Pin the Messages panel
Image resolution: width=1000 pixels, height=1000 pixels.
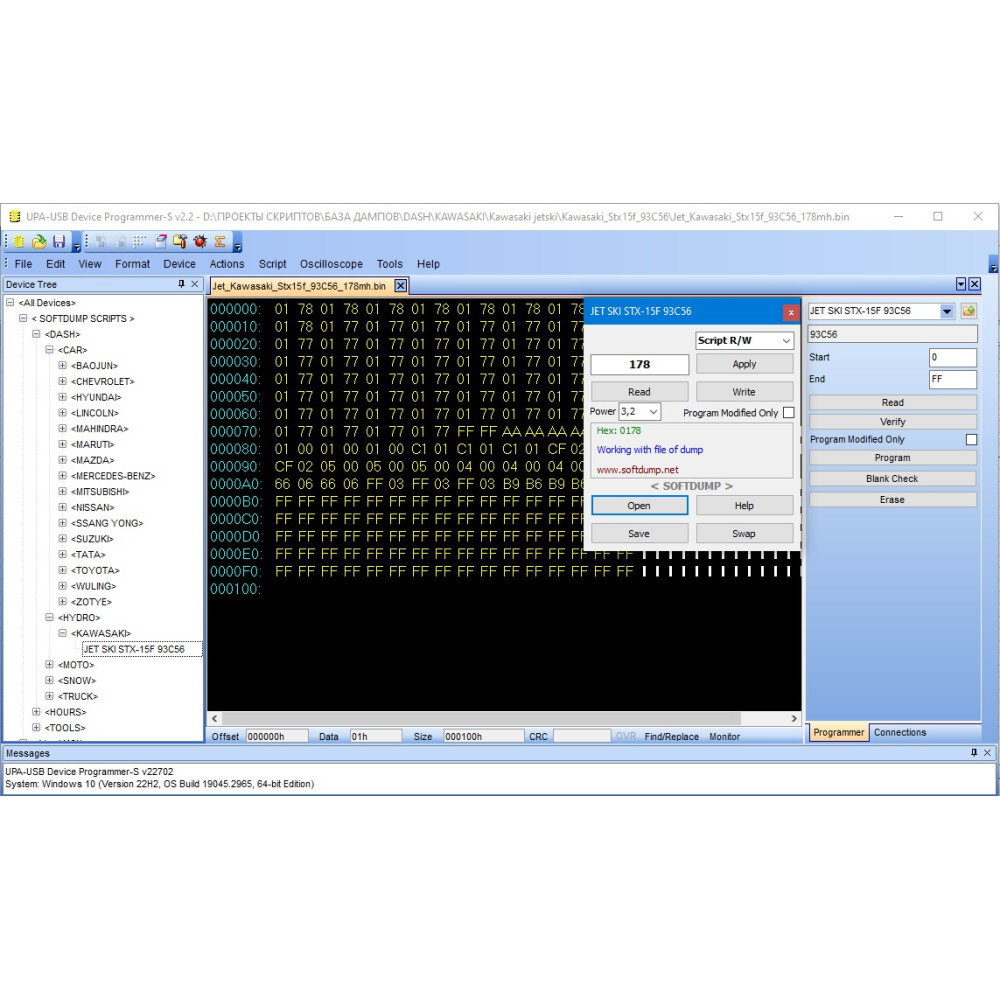[974, 753]
